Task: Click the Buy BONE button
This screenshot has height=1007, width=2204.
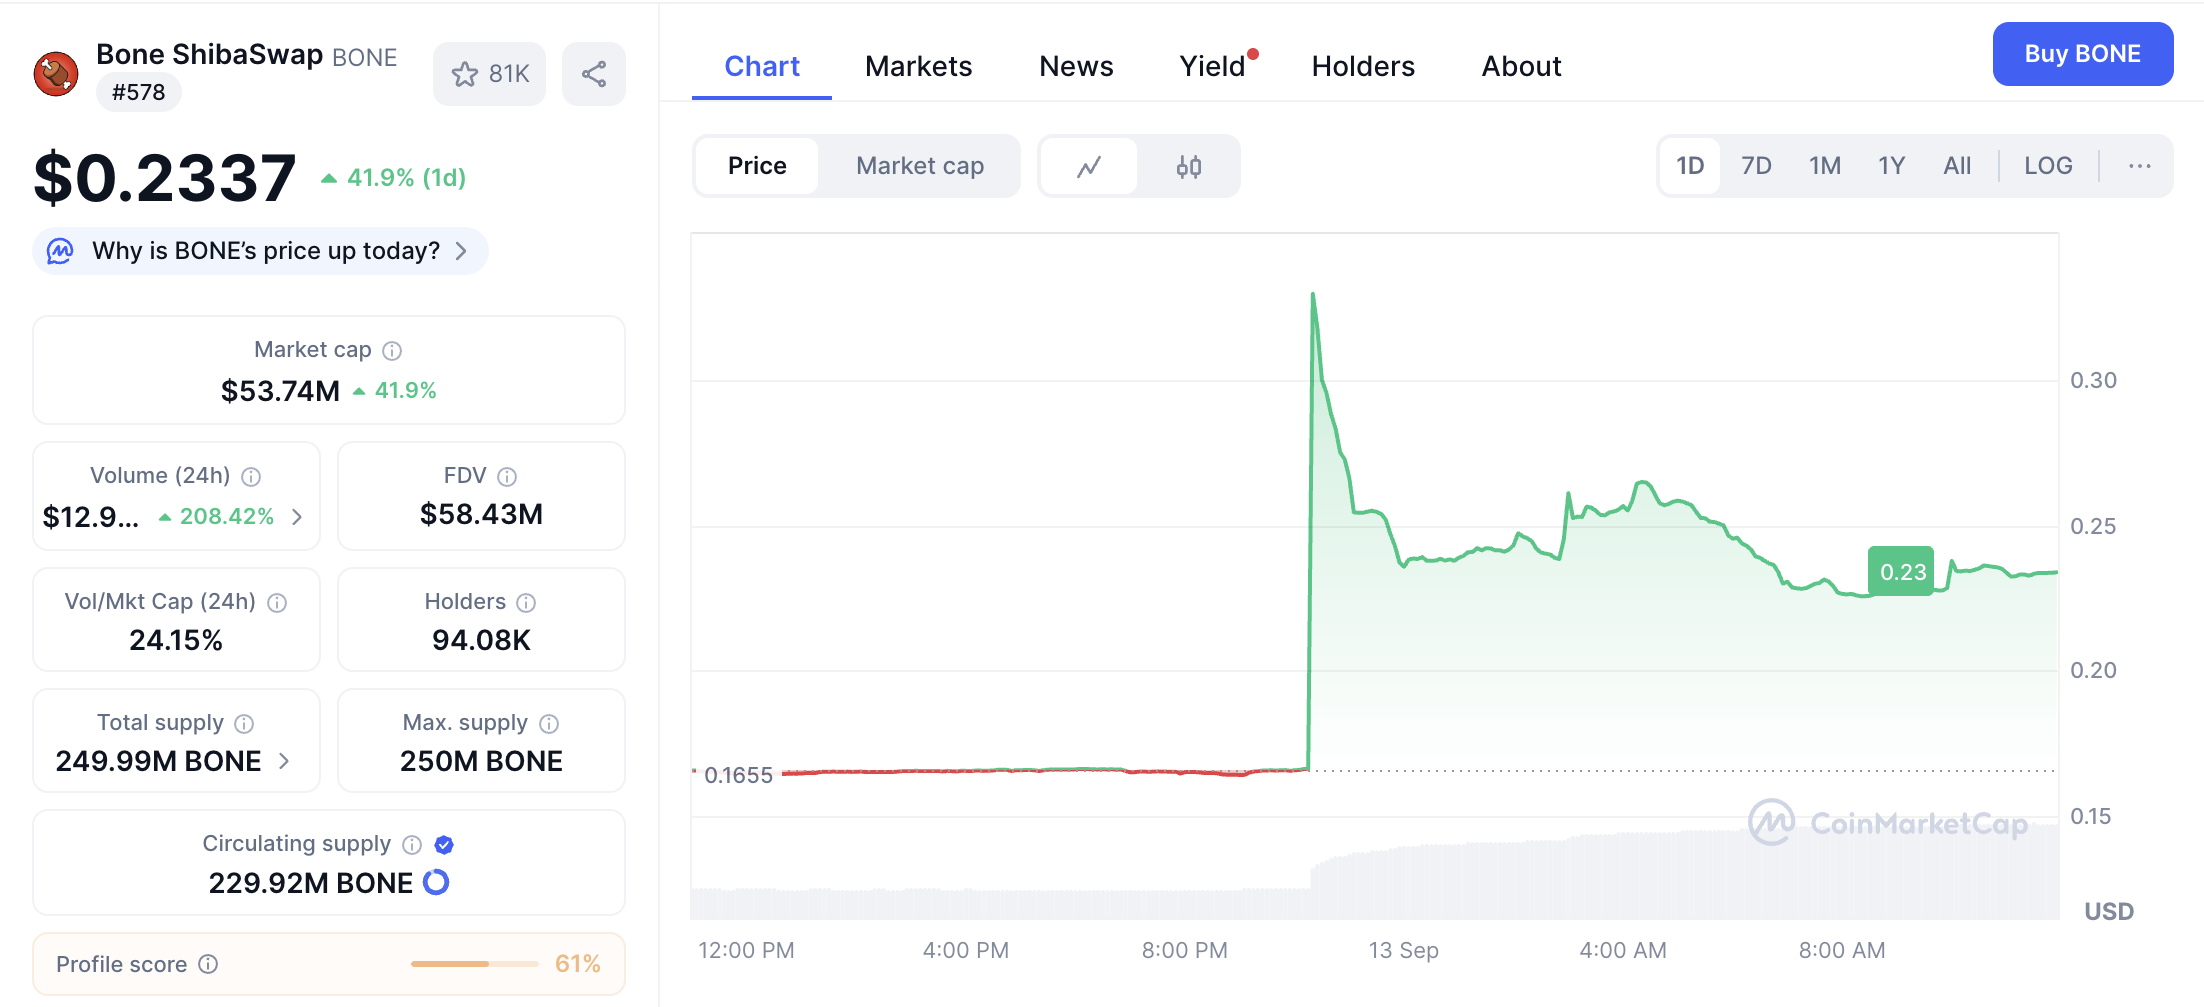Action: (2083, 54)
